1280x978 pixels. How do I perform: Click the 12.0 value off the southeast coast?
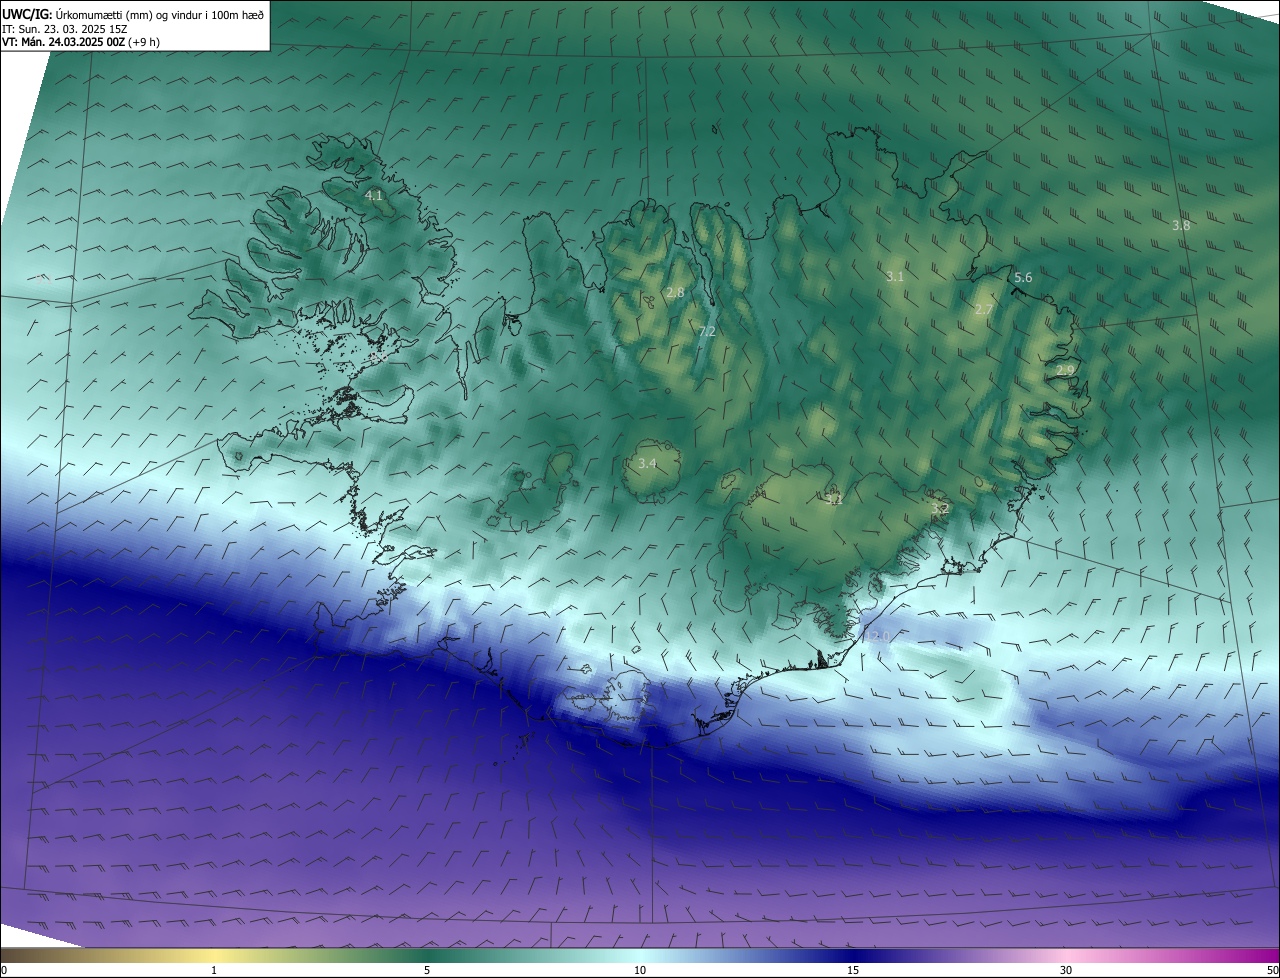877,636
